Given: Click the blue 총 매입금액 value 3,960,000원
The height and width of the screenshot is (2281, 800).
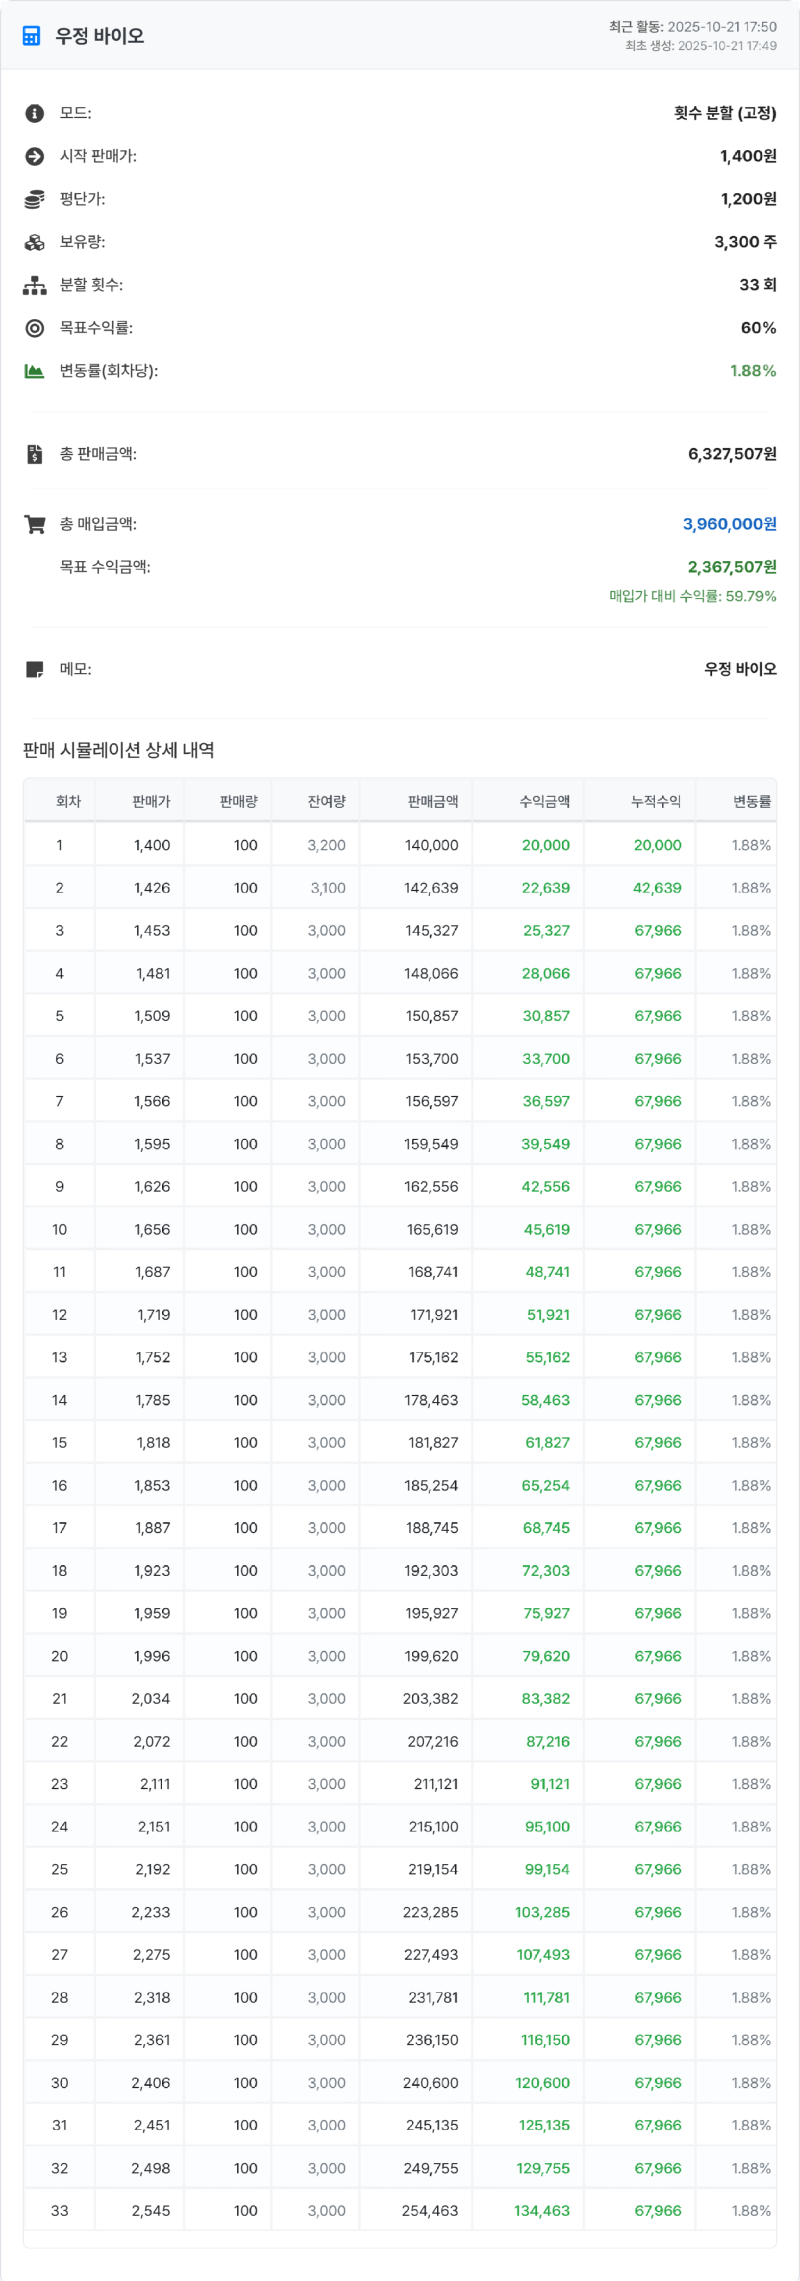Looking at the screenshot, I should [729, 524].
